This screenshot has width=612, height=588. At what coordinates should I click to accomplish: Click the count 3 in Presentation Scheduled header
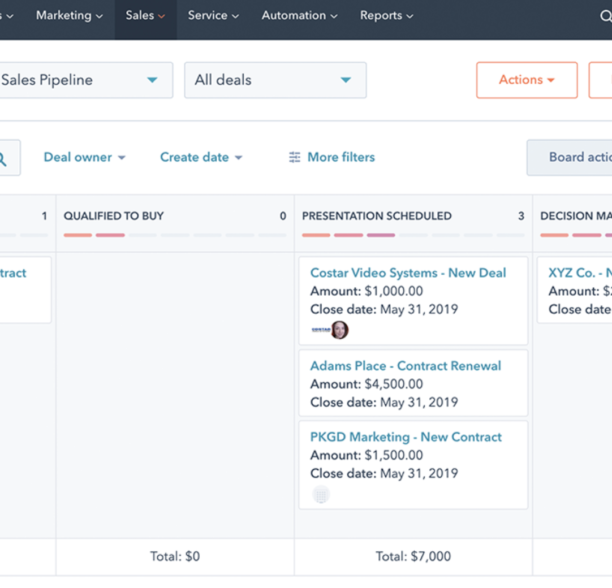(x=521, y=216)
